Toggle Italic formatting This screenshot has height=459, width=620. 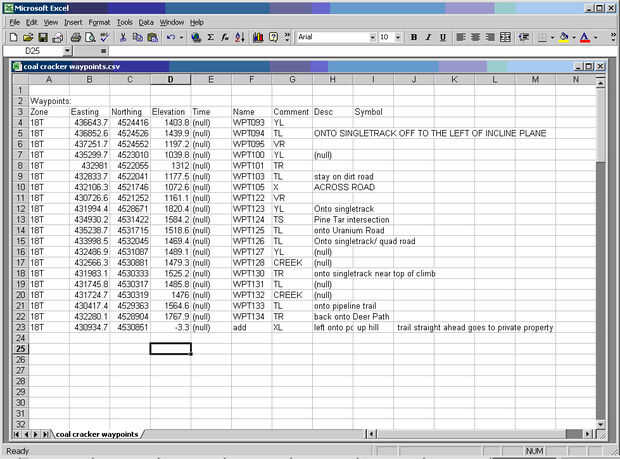click(x=428, y=37)
